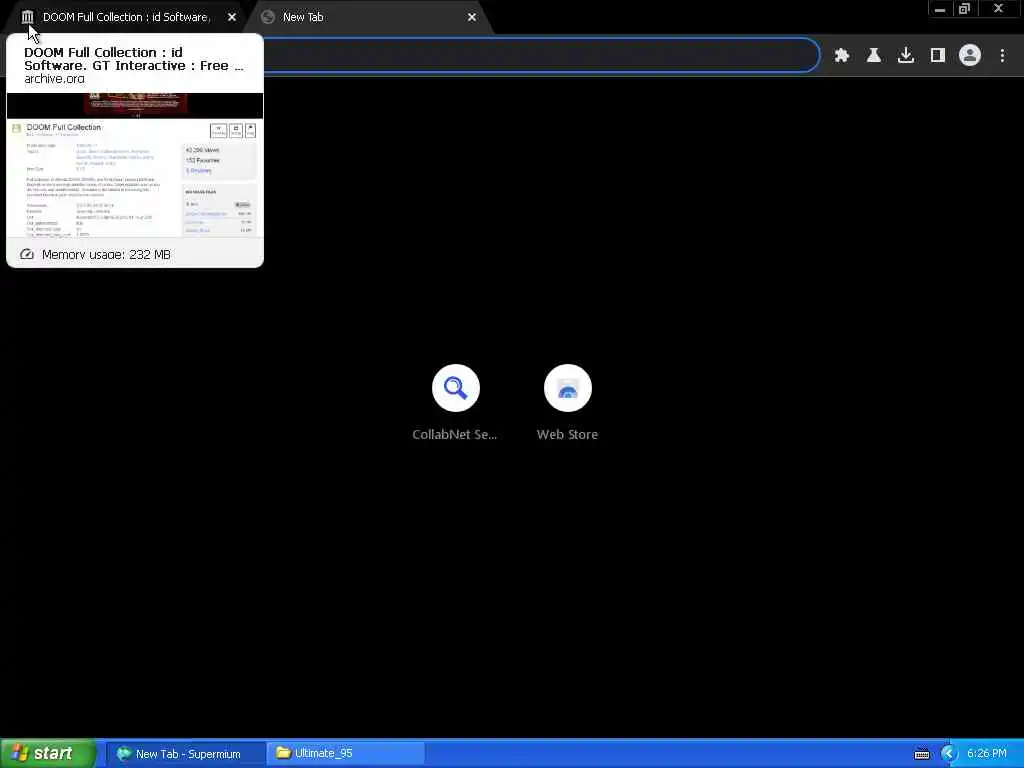
Task: Click the archive.org favicon on first tab
Action: [x=27, y=17]
